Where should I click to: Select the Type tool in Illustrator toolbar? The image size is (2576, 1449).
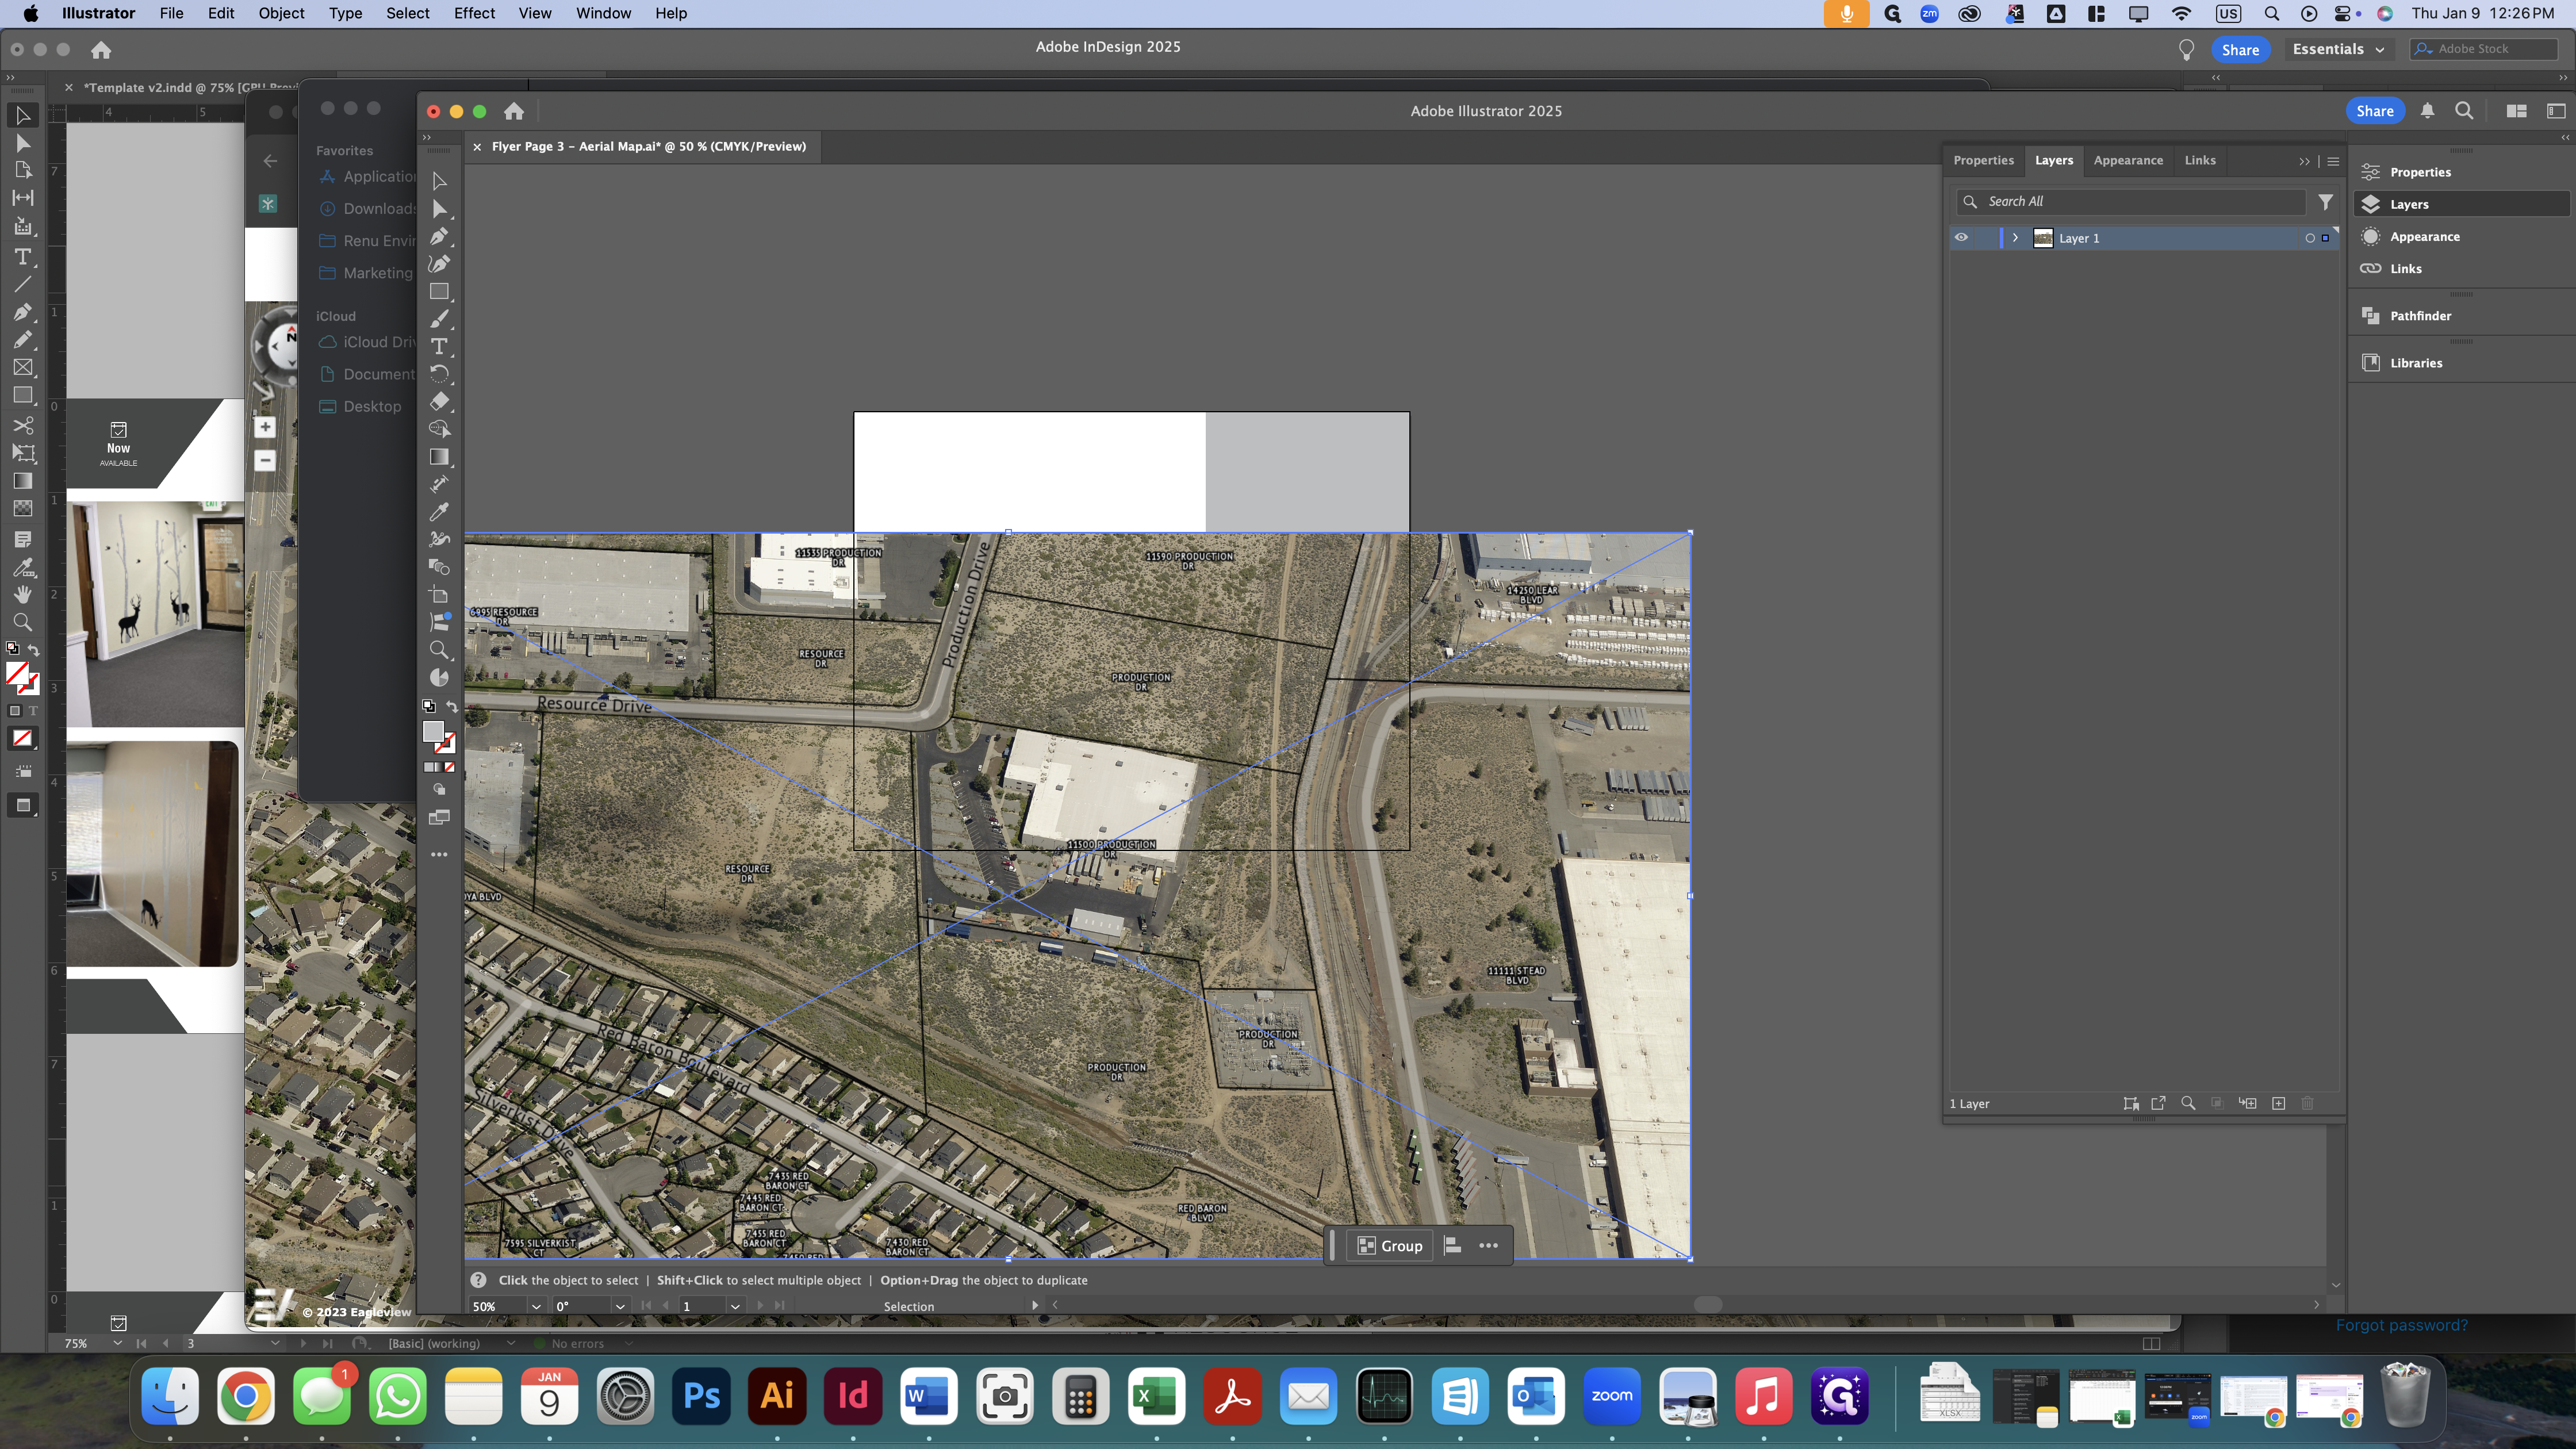coord(439,346)
